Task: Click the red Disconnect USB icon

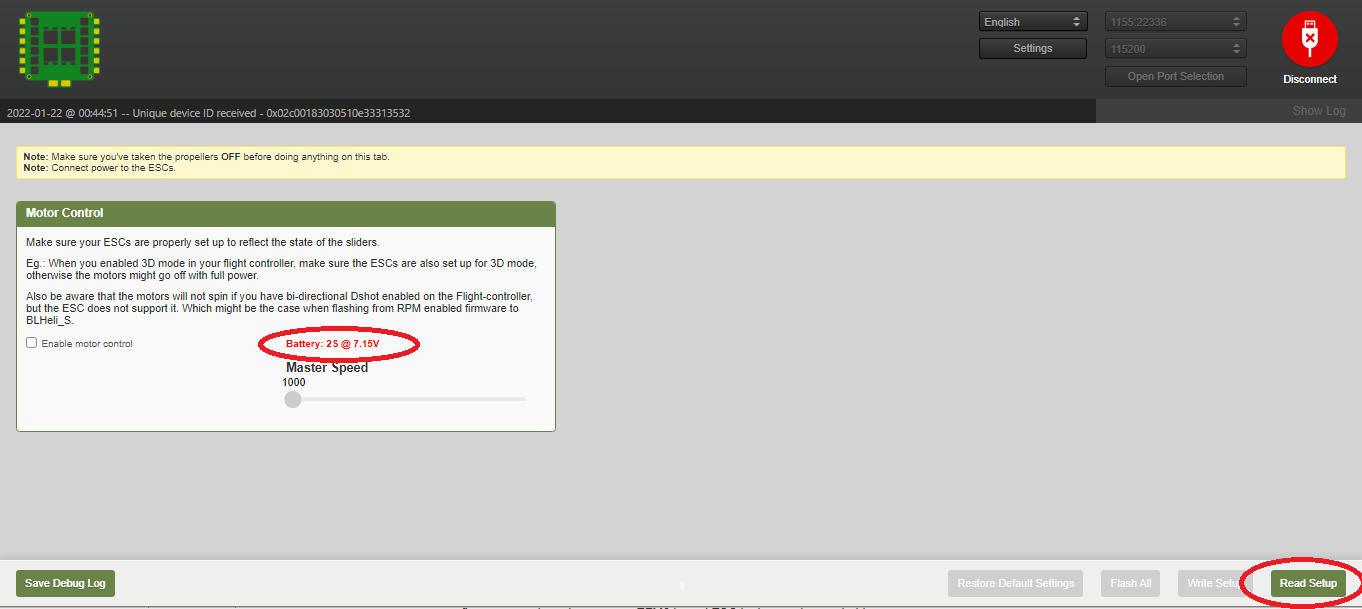Action: 1309,40
